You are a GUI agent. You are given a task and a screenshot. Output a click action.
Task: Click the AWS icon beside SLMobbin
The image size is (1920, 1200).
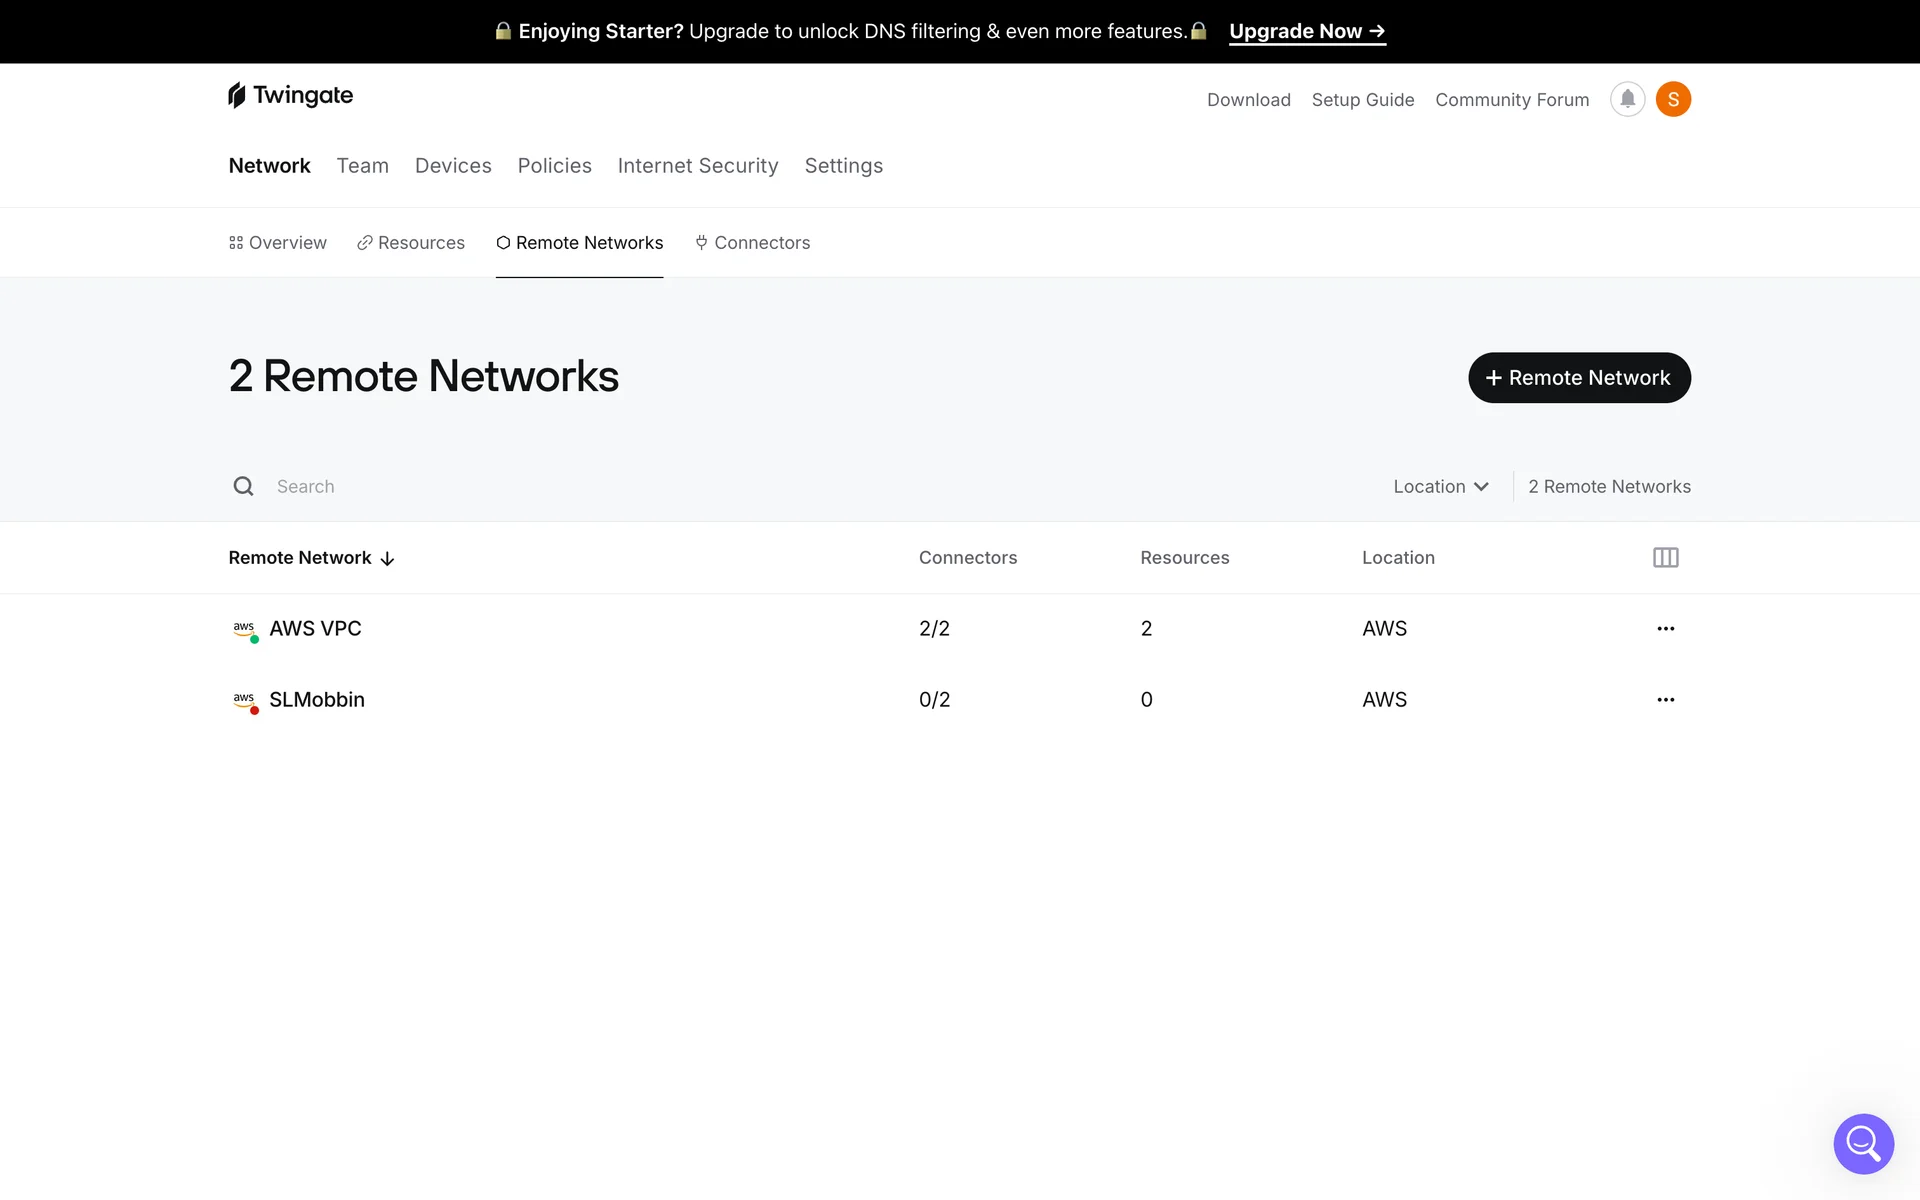point(244,700)
